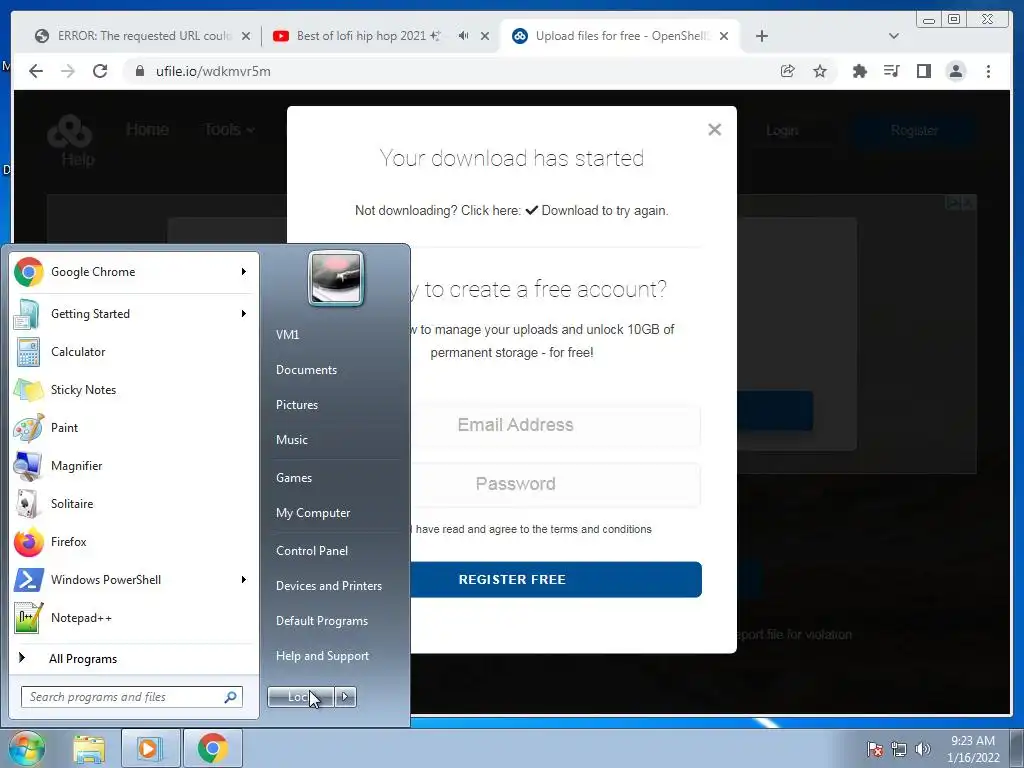Expand Windows PowerShell submenu arrow
Image resolution: width=1024 pixels, height=768 pixels.
point(244,579)
